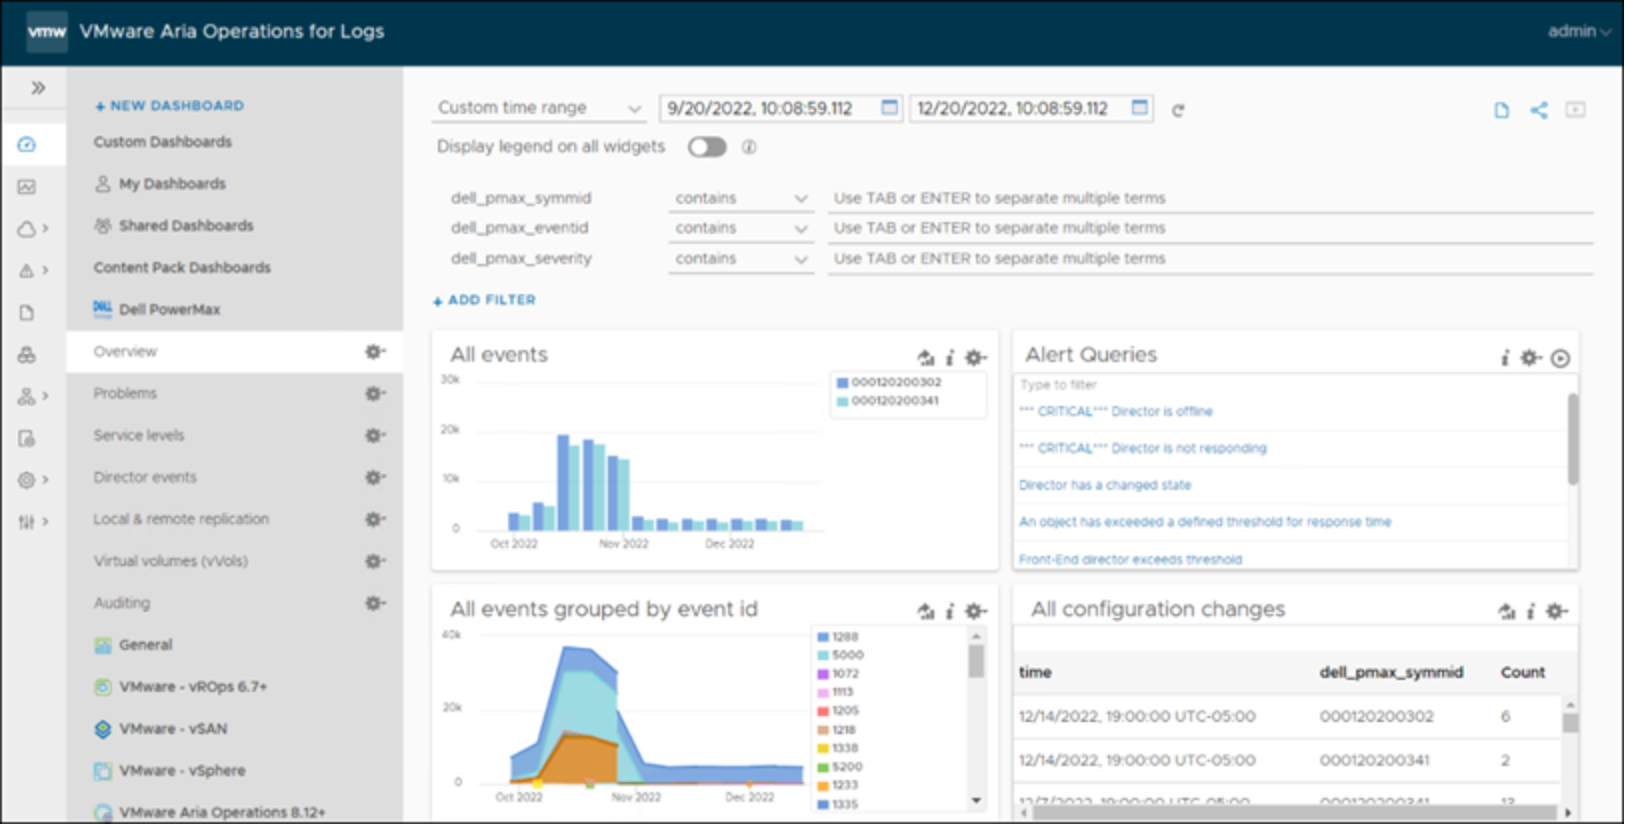Image resolution: width=1625 pixels, height=825 pixels.
Task: Click info icon on All events widget
Action: tap(950, 357)
